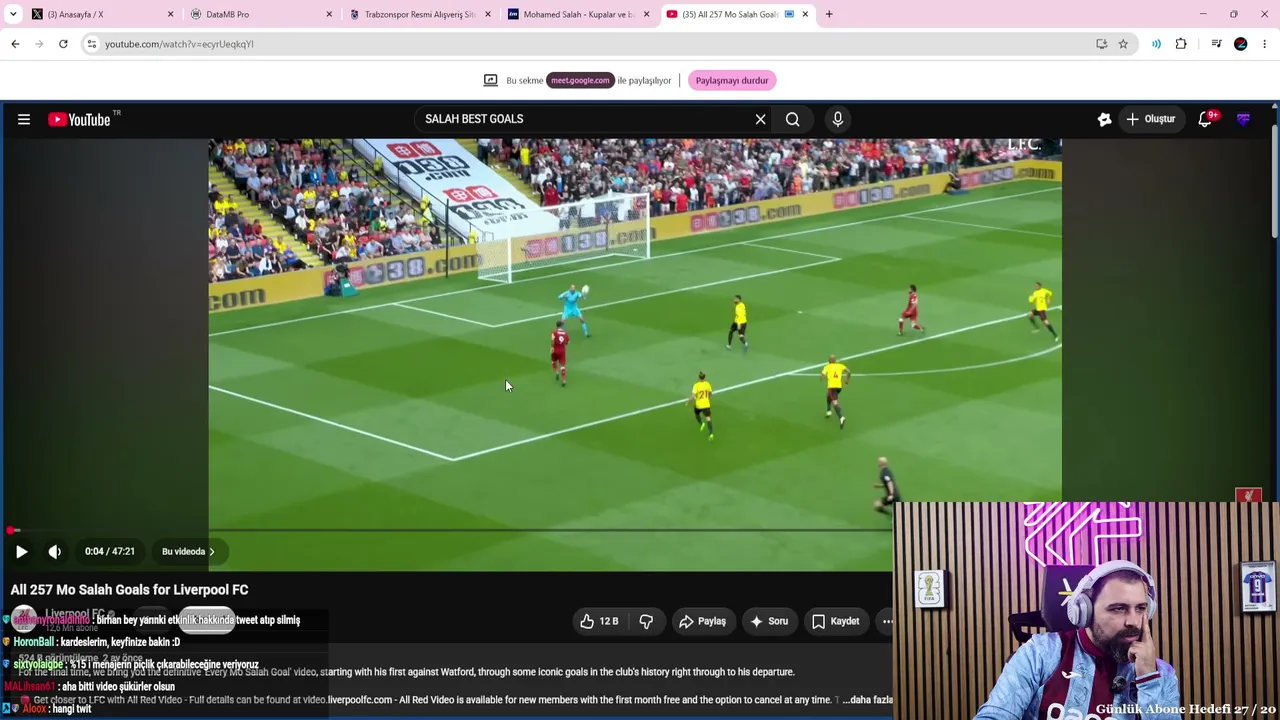
Task: Close the Anasayfa / X tab
Action: (x=170, y=14)
